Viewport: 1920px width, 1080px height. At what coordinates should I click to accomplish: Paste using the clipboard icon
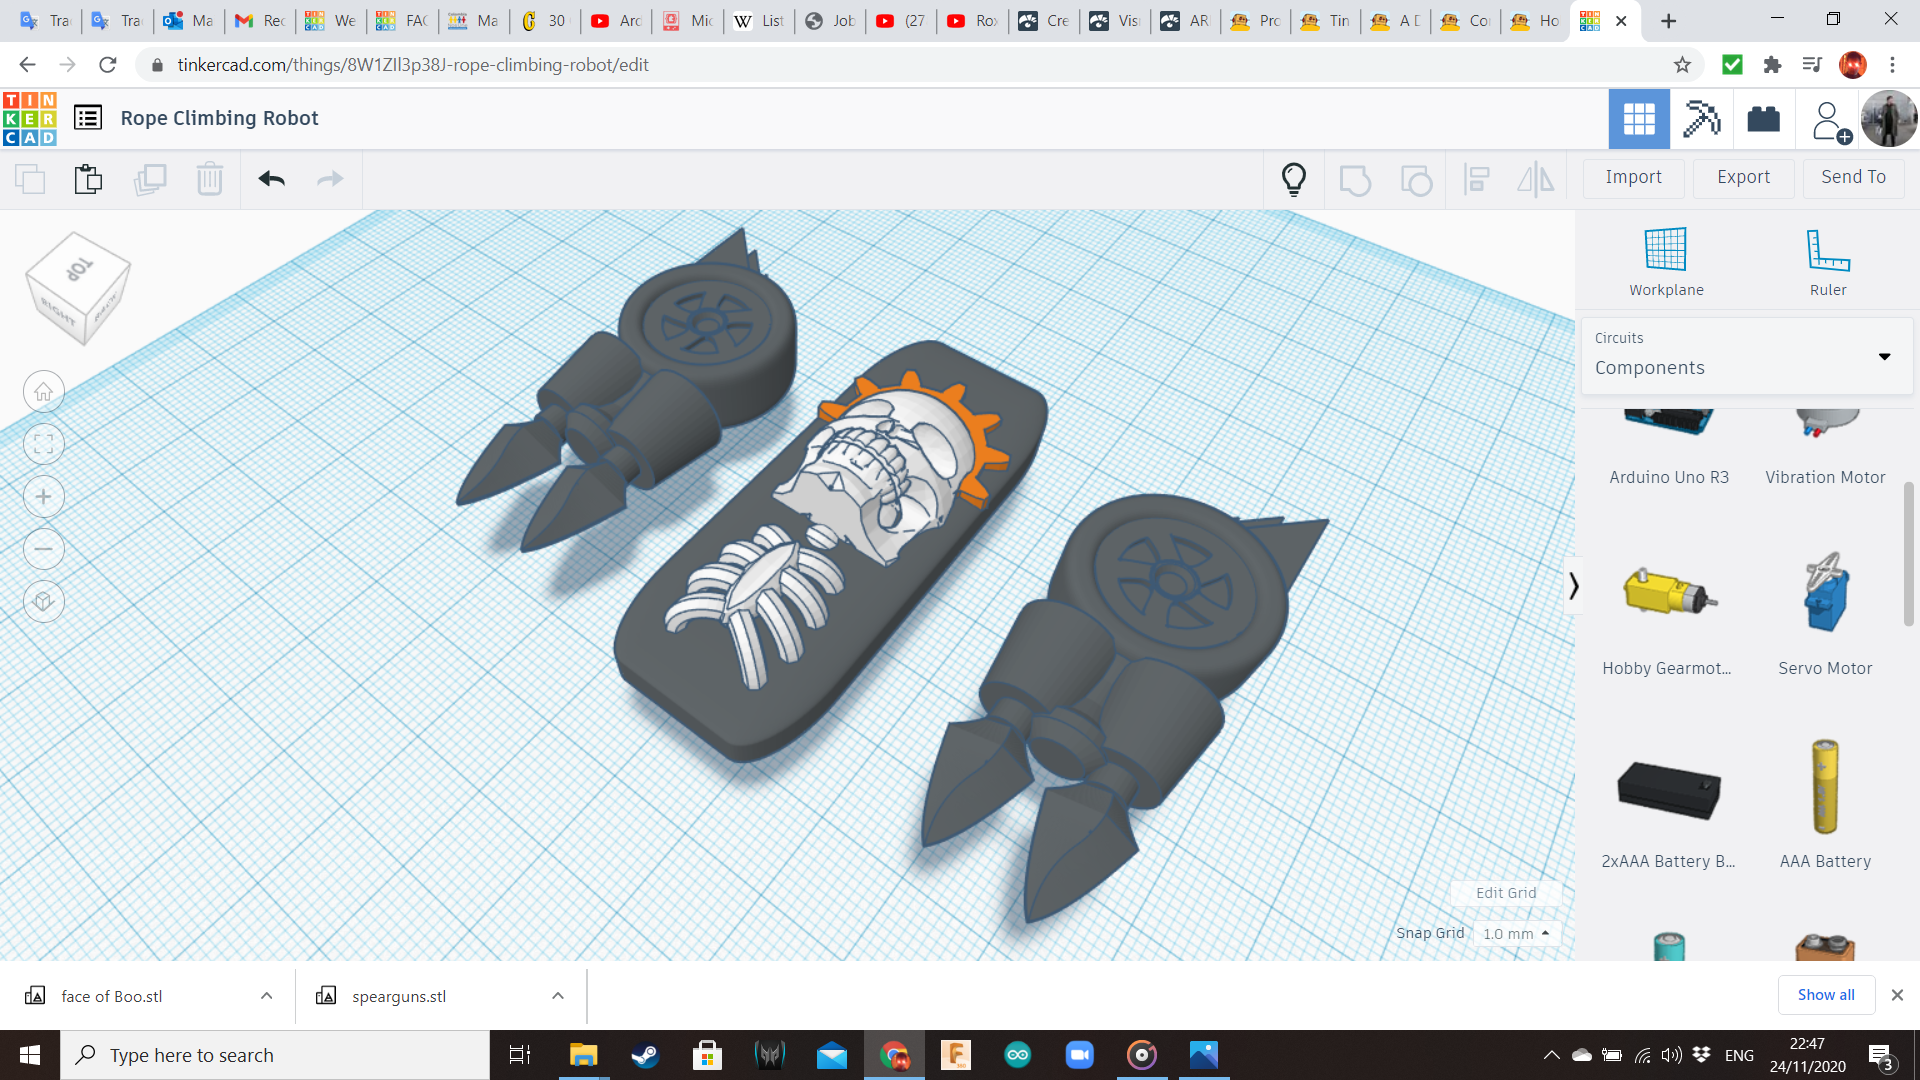coord(88,179)
